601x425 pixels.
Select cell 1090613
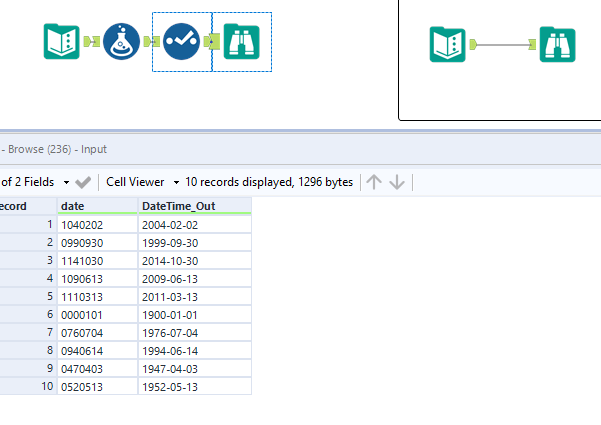tap(97, 279)
